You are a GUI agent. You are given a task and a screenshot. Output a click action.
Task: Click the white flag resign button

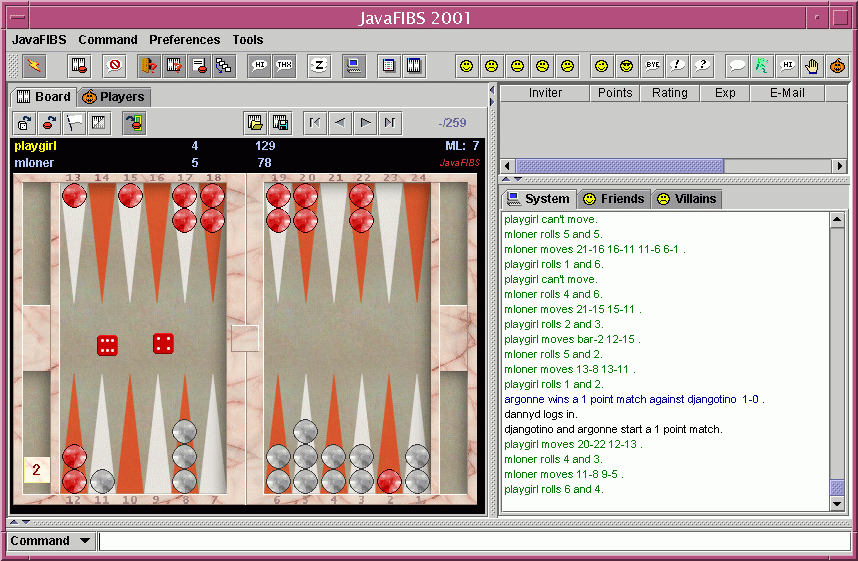pyautogui.click(x=74, y=123)
